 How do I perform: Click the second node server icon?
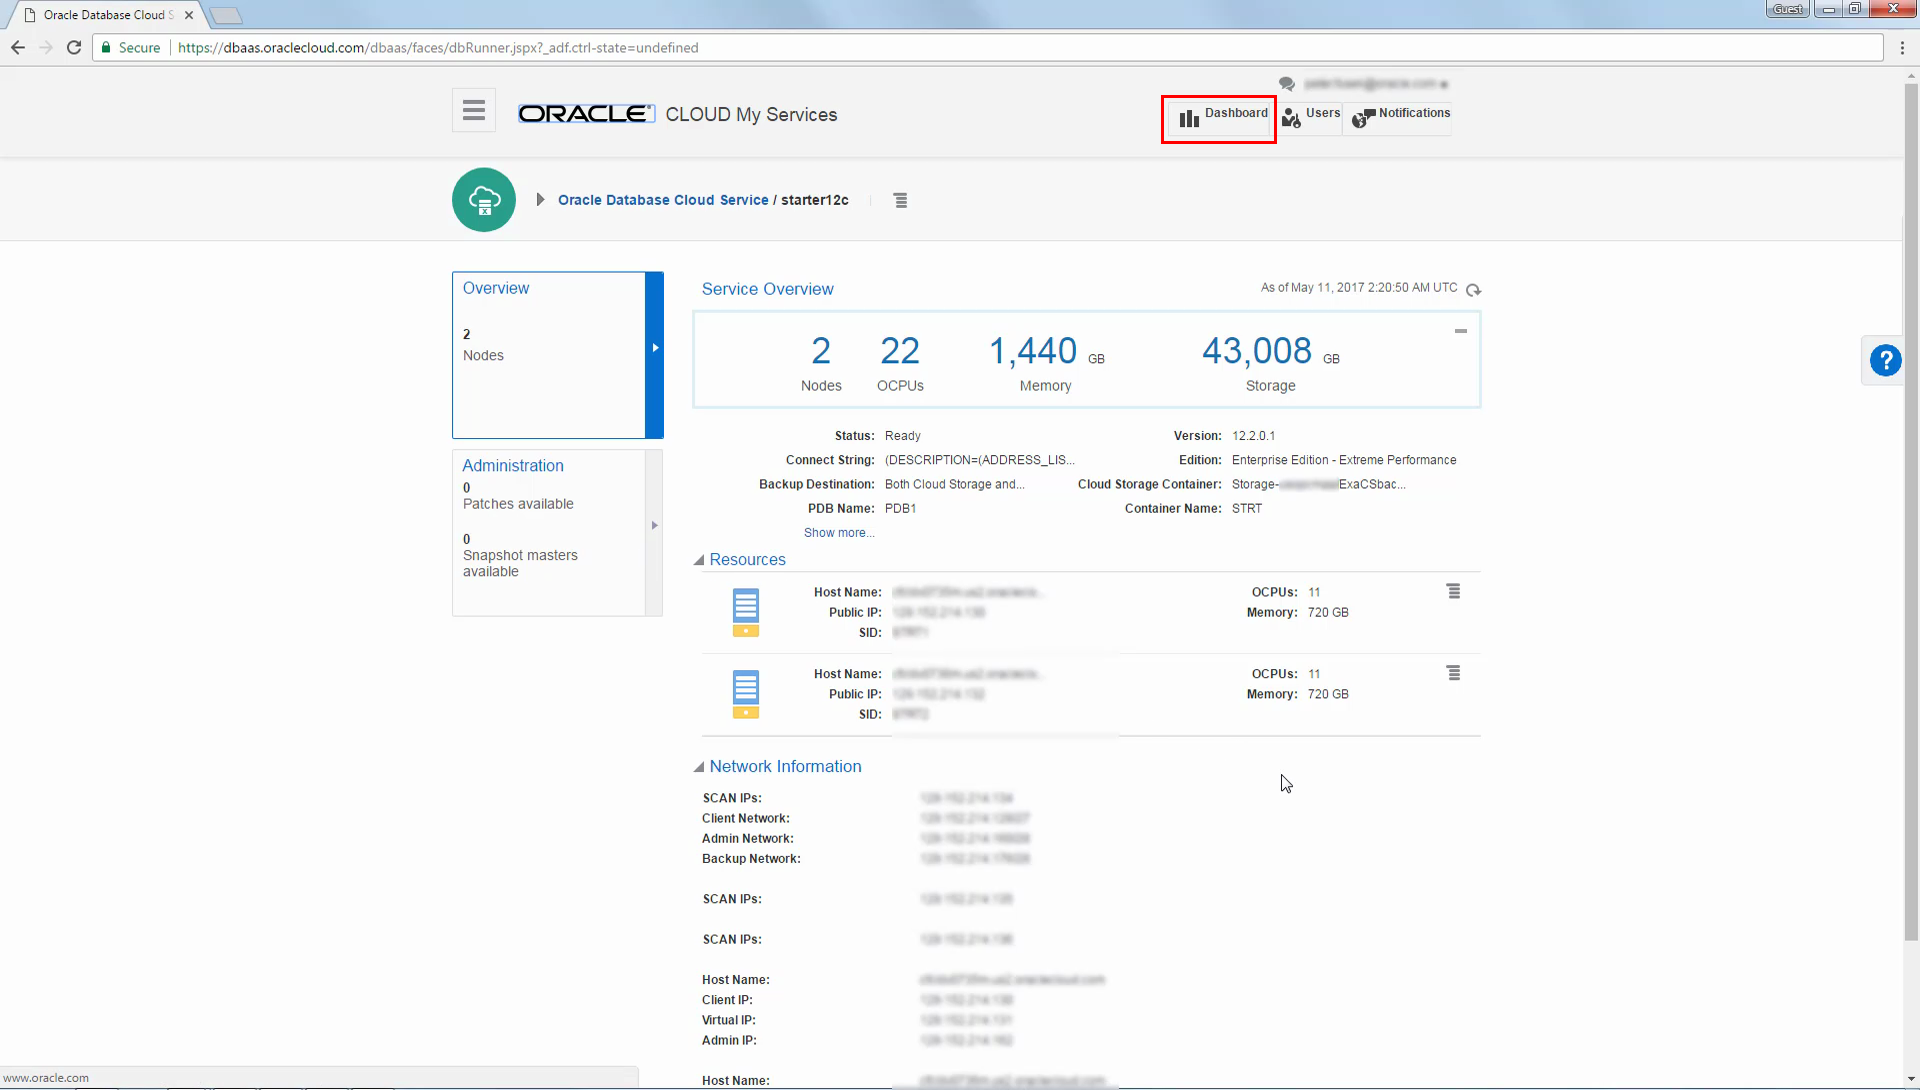point(746,694)
